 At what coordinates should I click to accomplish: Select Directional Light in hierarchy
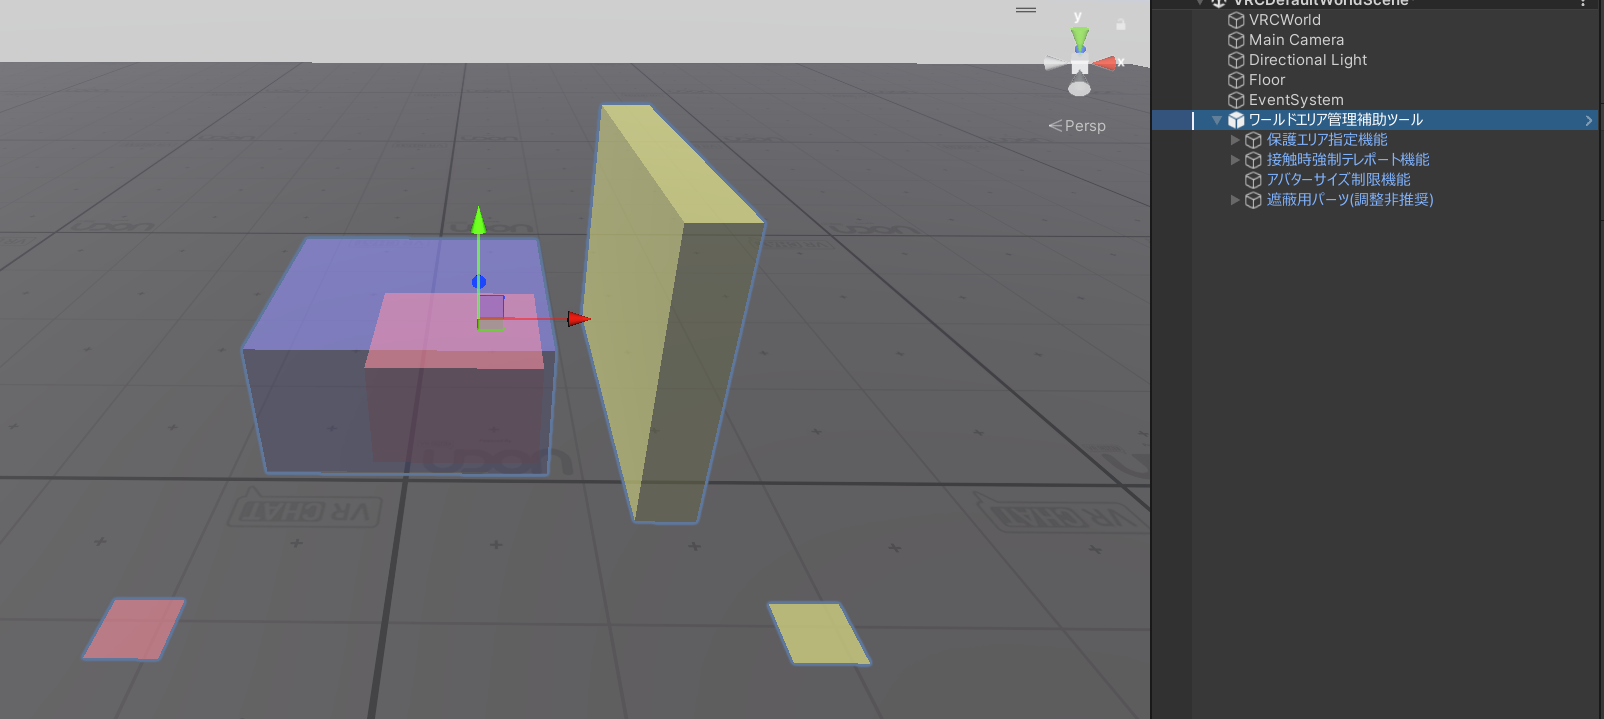click(x=1307, y=60)
